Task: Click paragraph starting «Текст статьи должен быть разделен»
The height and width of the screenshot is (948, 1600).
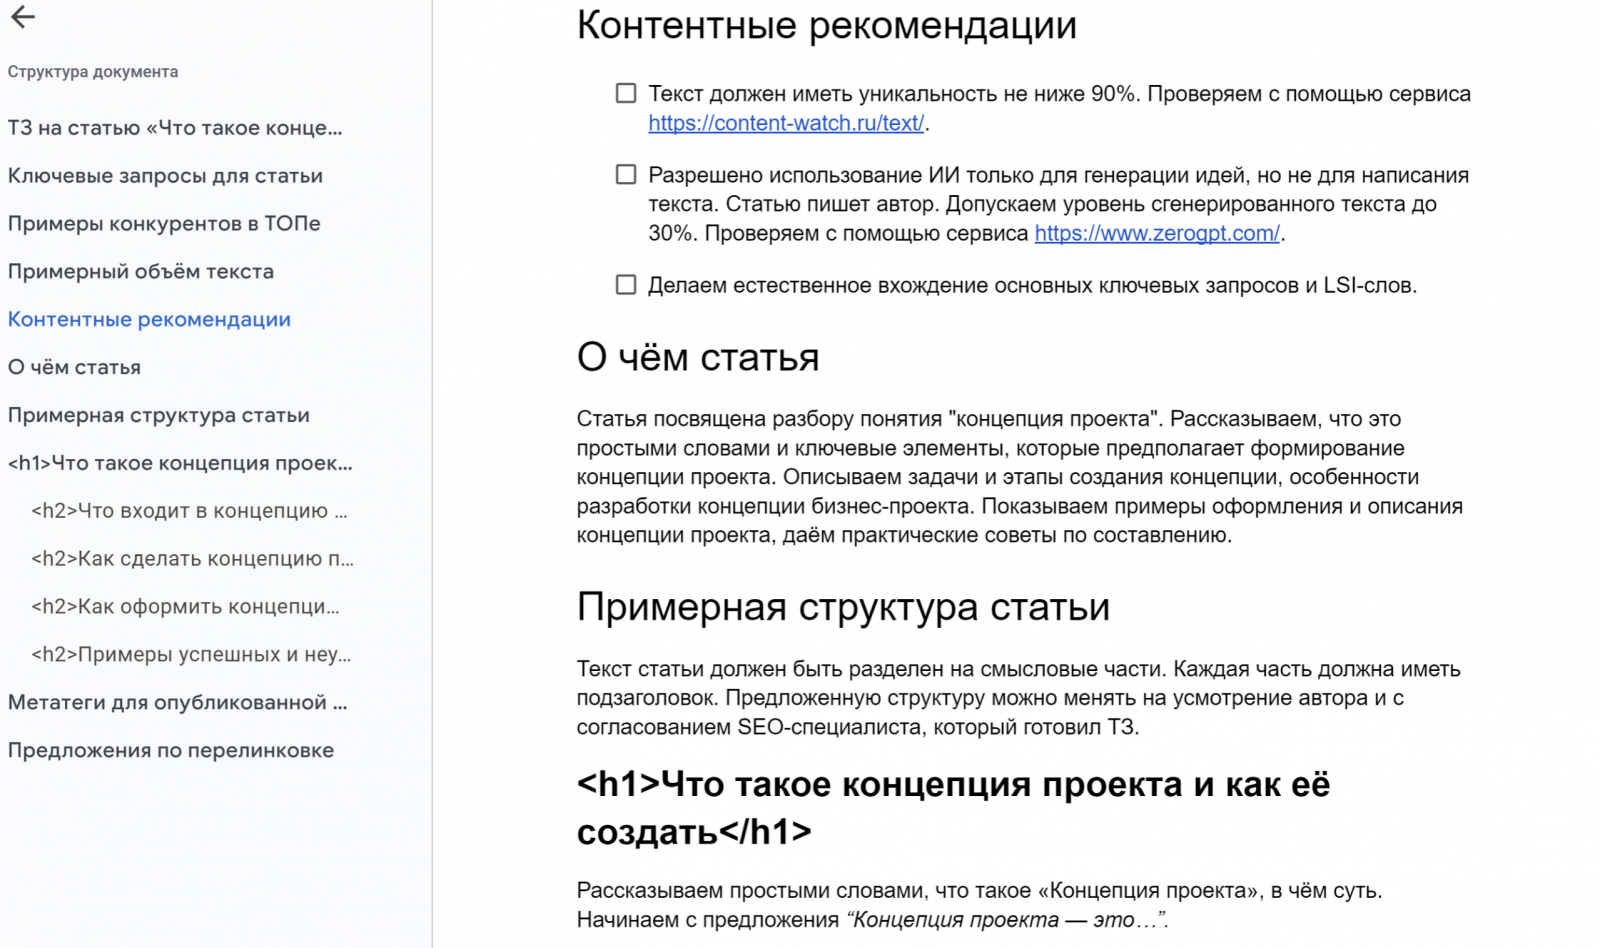Action: 1019,698
